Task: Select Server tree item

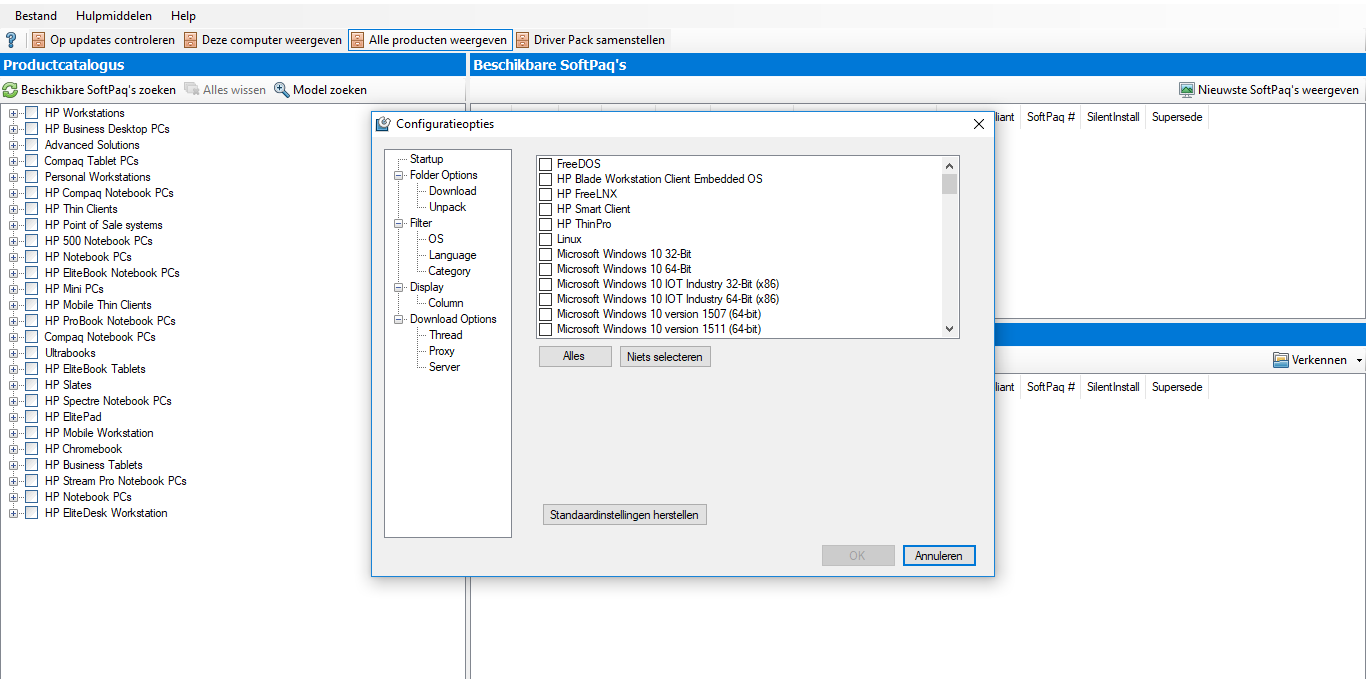Action: click(x=444, y=367)
